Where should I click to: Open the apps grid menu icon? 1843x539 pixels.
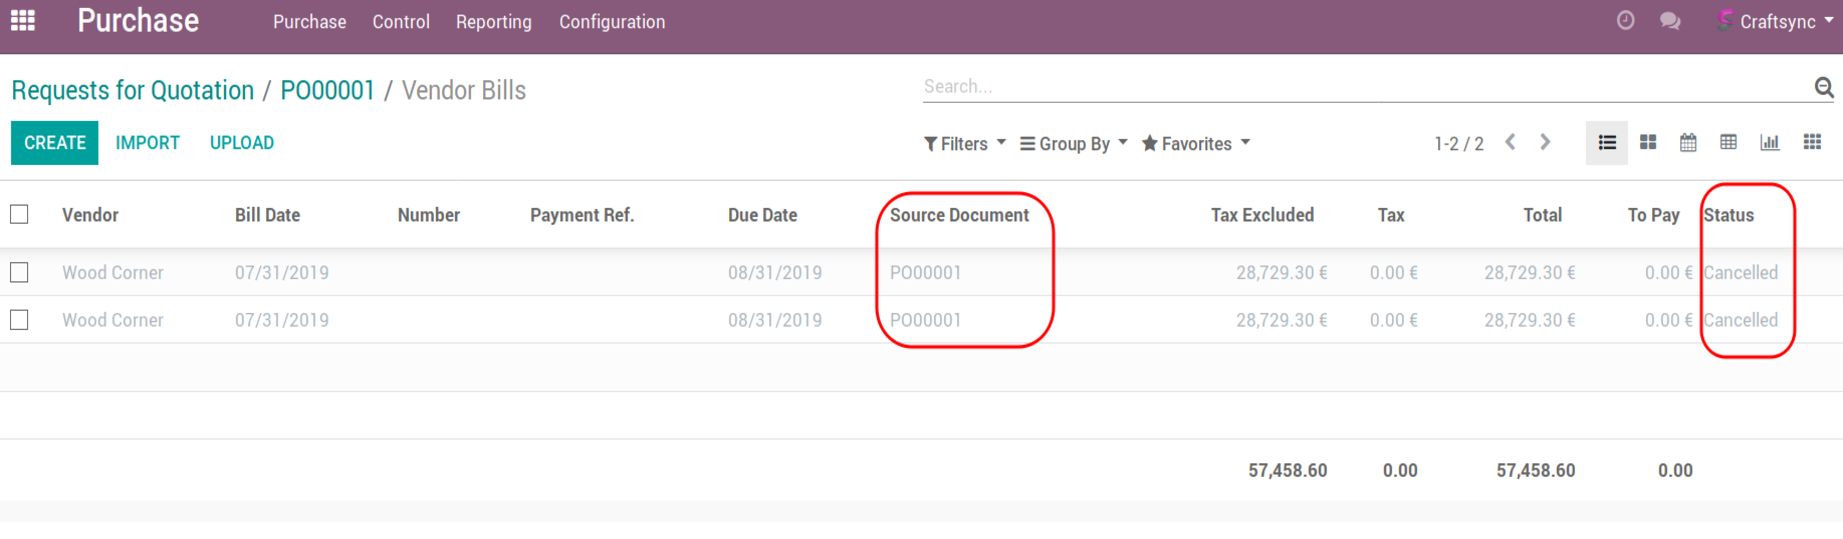pos(23,21)
